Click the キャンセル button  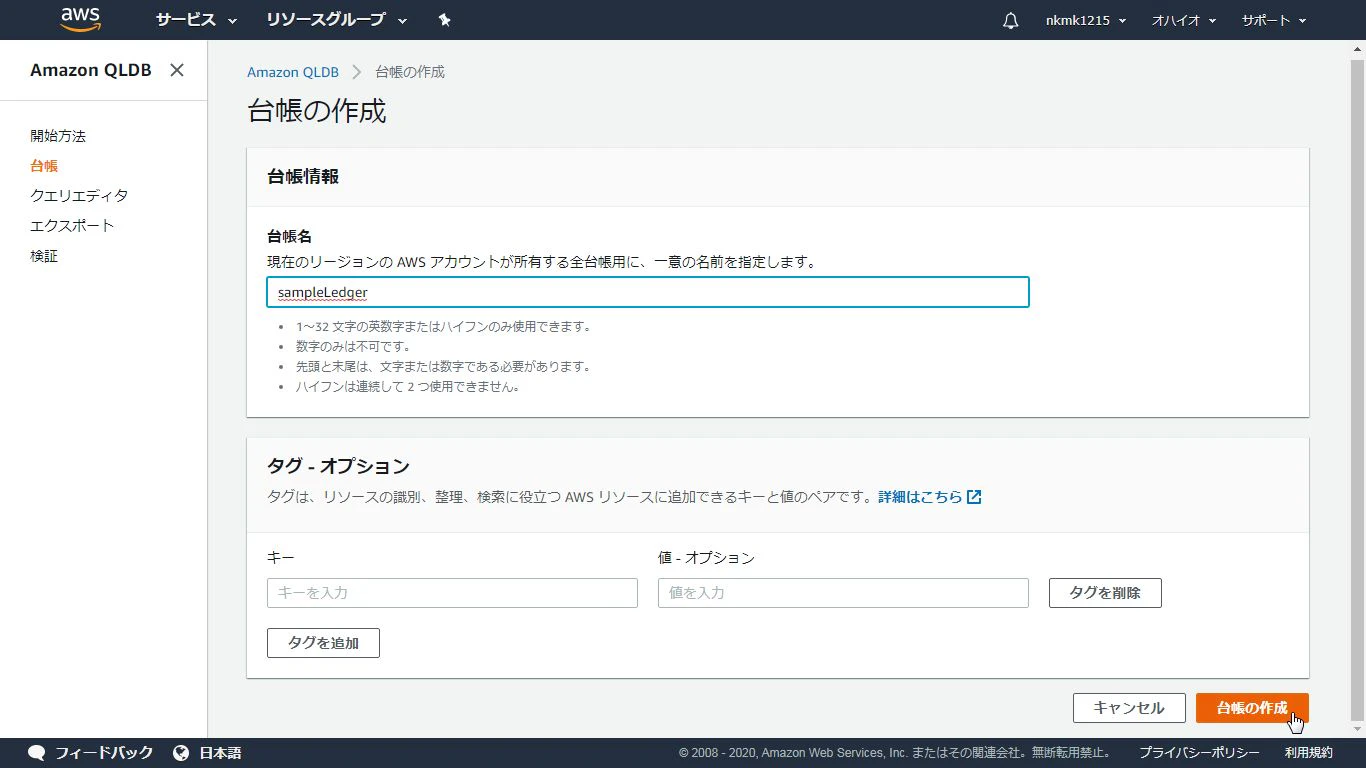click(x=1129, y=708)
